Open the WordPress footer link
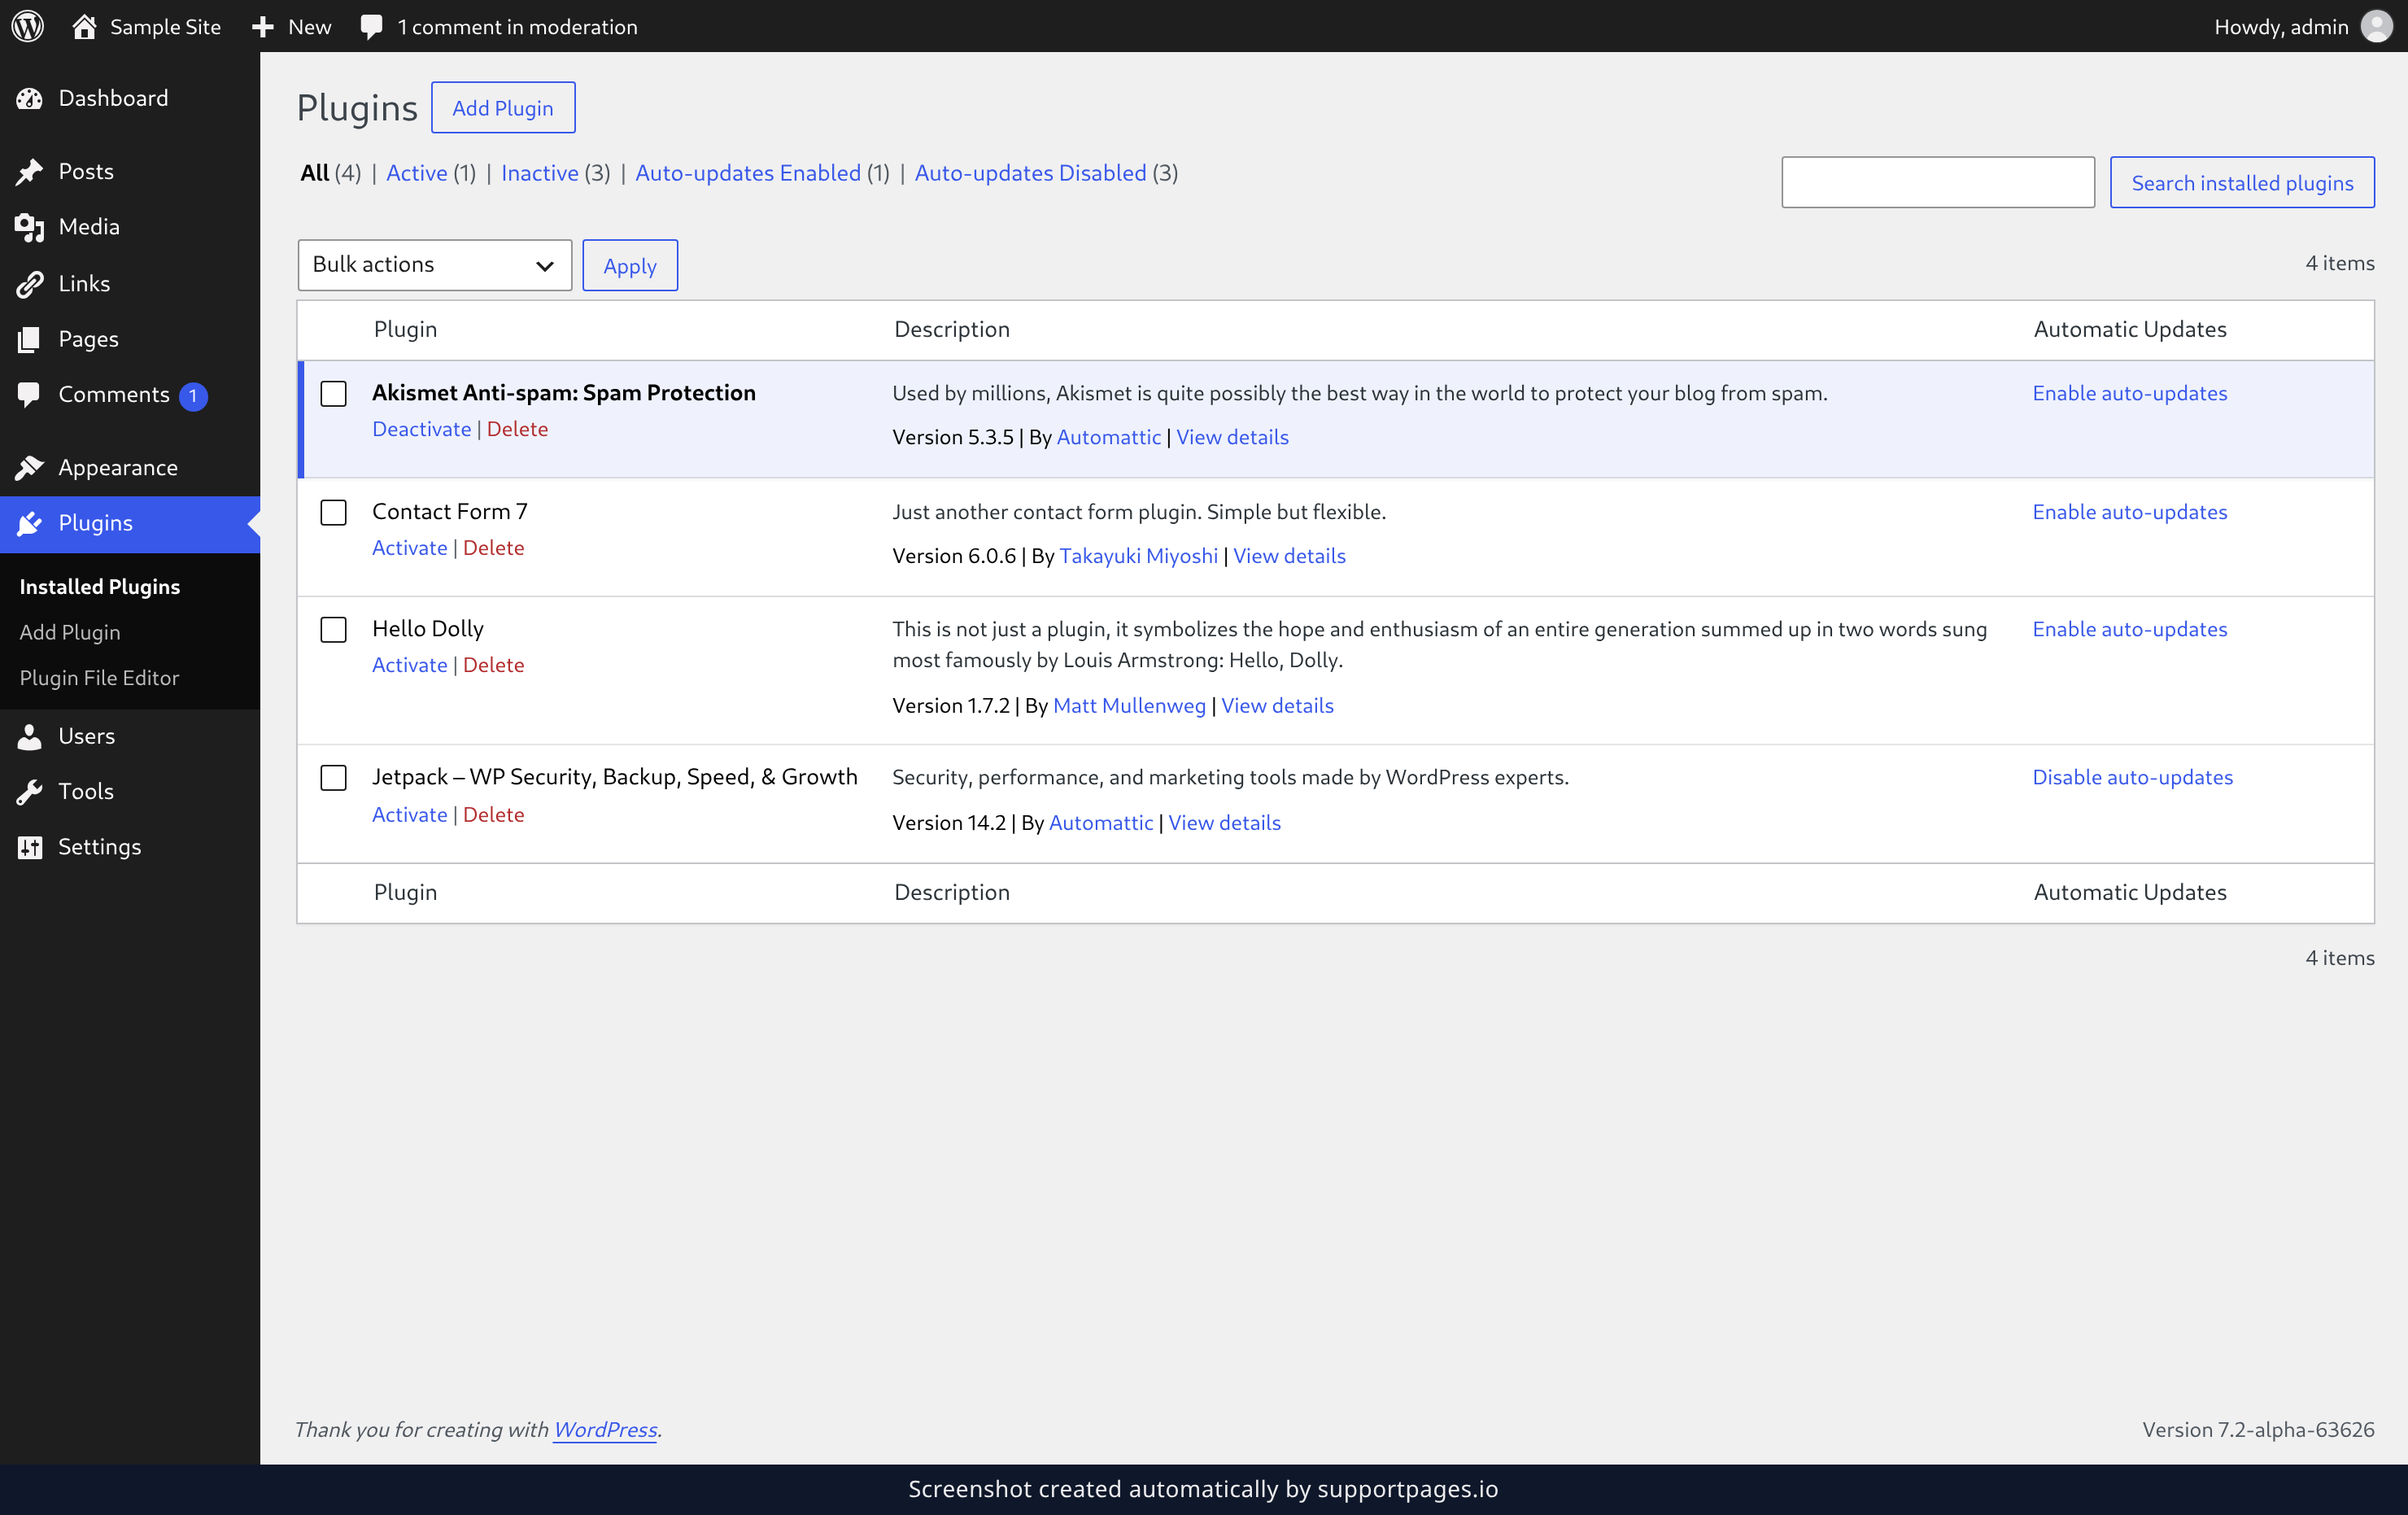This screenshot has width=2408, height=1515. click(x=605, y=1429)
